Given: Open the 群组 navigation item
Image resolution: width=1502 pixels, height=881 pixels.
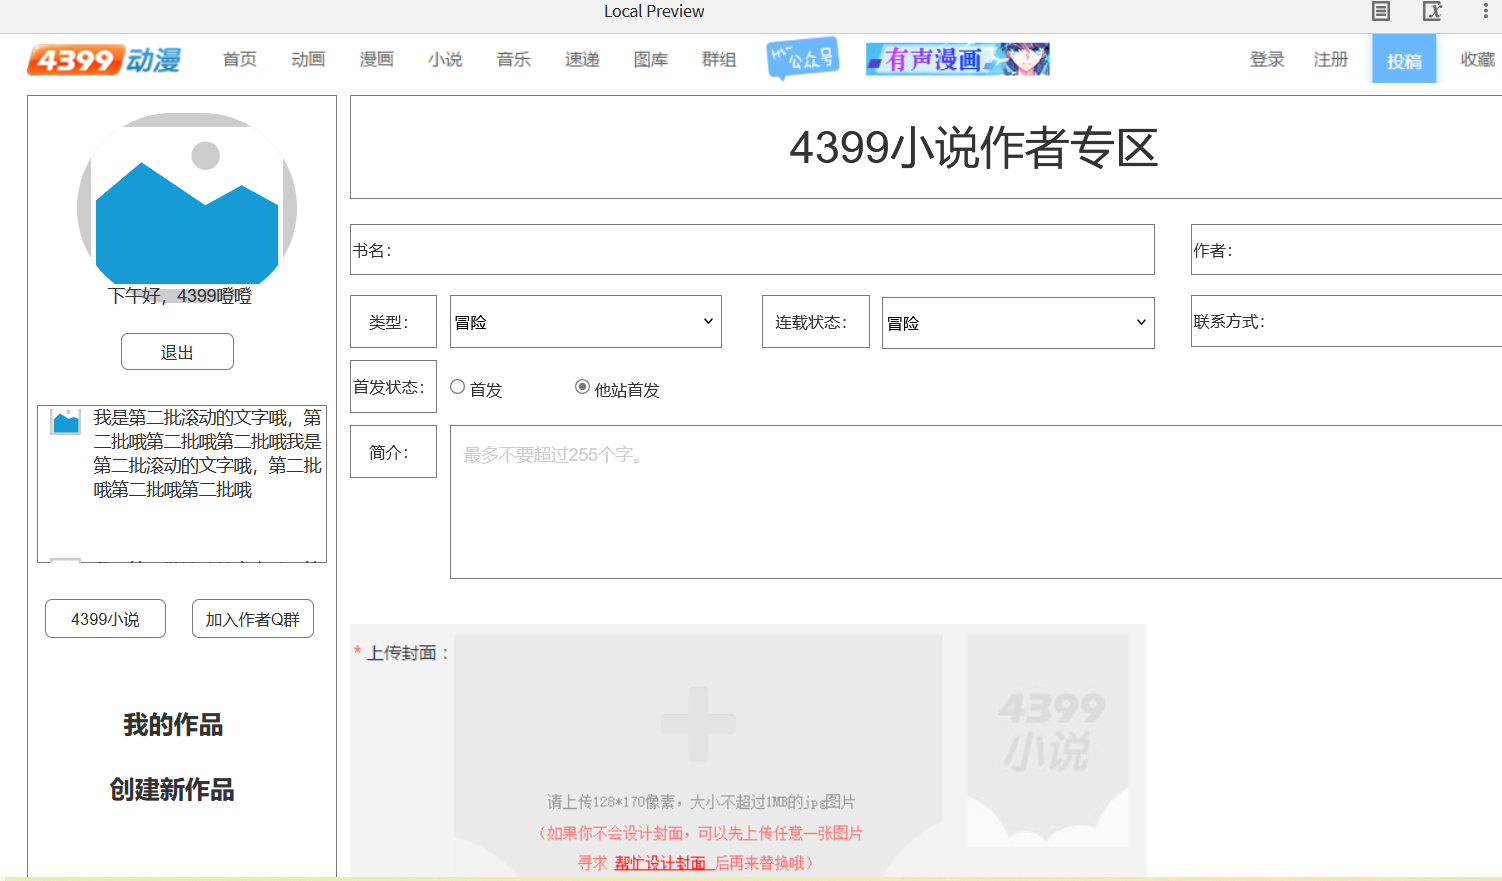Looking at the screenshot, I should point(719,59).
